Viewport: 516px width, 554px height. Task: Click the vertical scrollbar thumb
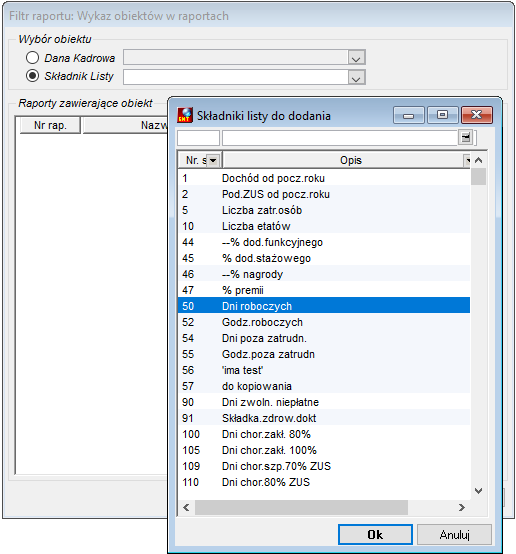pyautogui.click(x=479, y=176)
